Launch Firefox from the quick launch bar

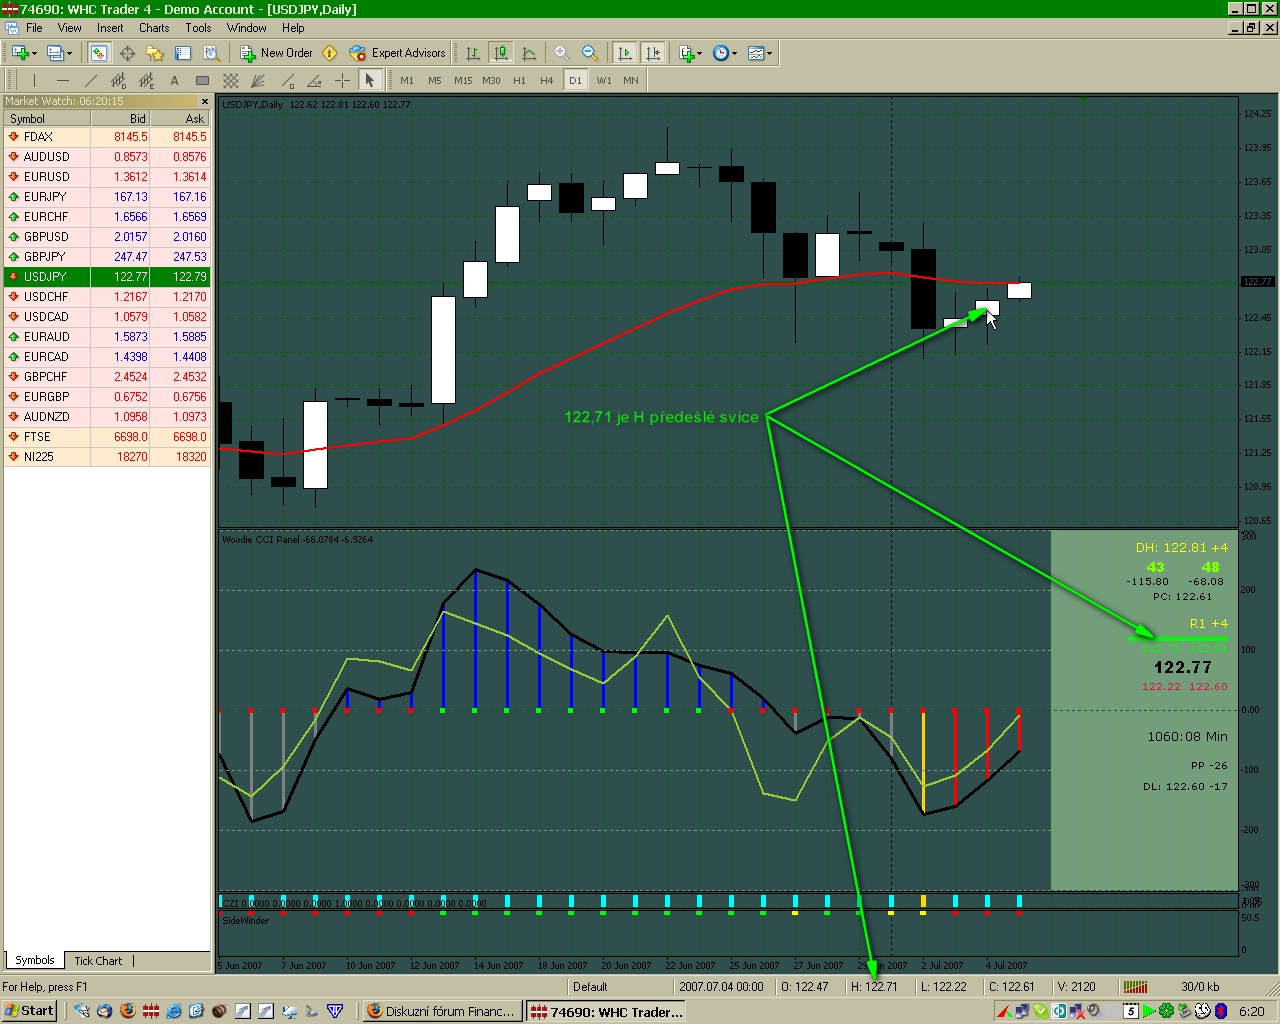[x=127, y=1011]
